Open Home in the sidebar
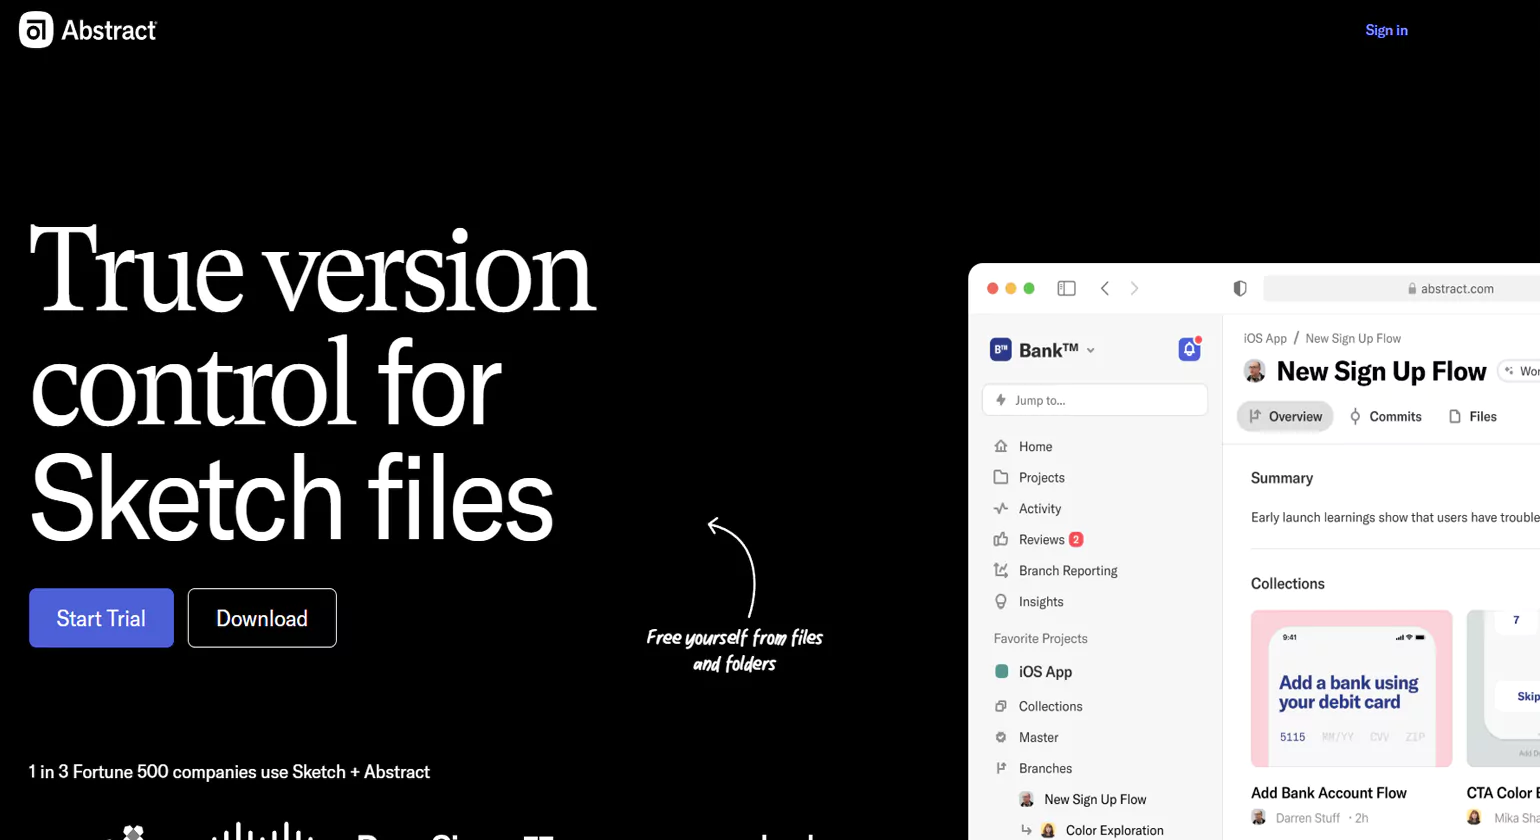The image size is (1540, 840). (x=1035, y=447)
